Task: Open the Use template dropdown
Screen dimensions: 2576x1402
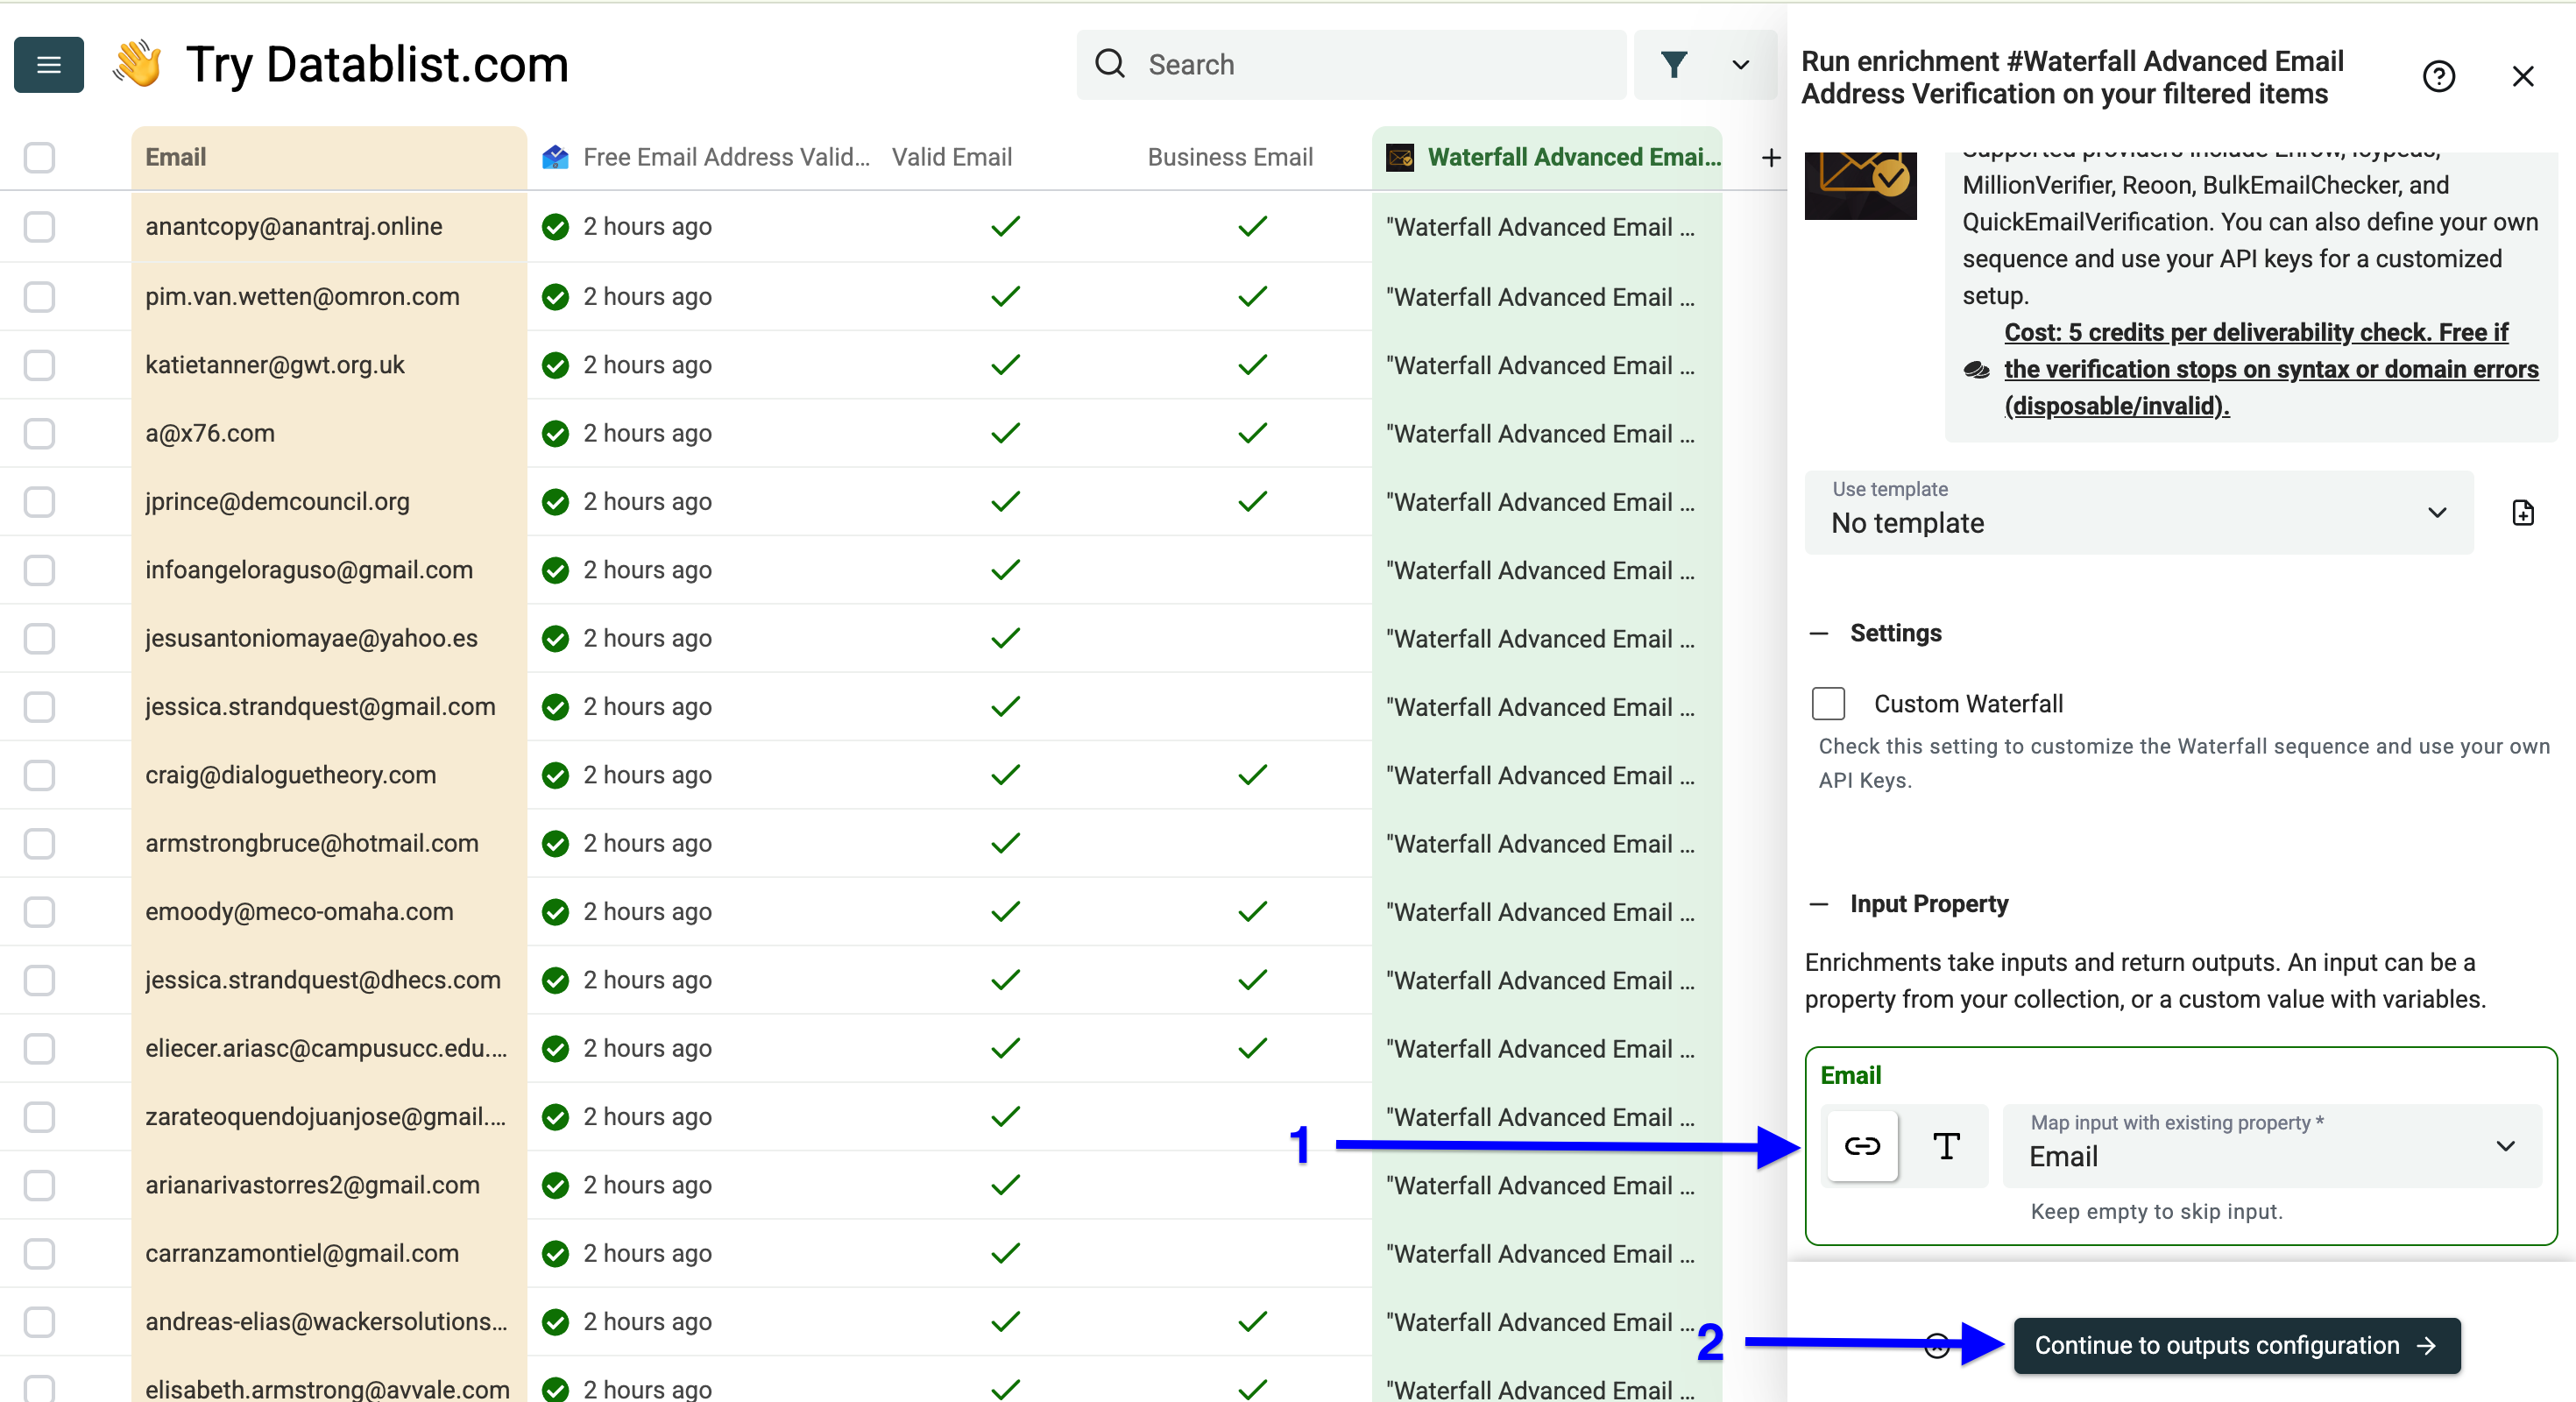Action: coord(2138,512)
